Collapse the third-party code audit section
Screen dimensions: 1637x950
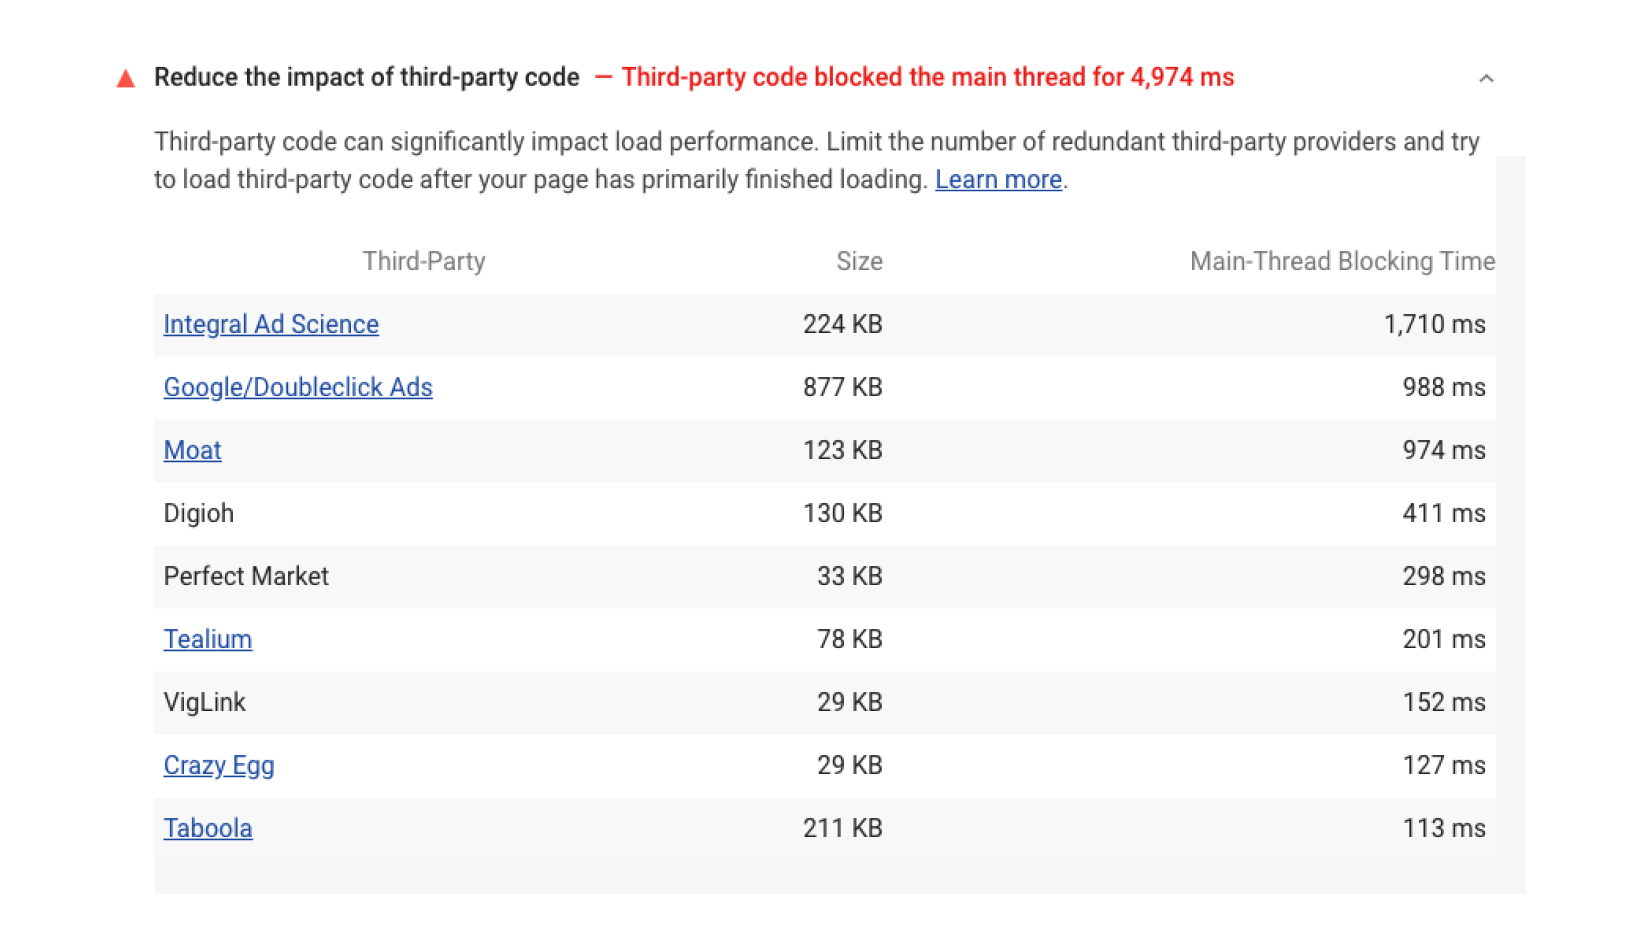(1486, 77)
